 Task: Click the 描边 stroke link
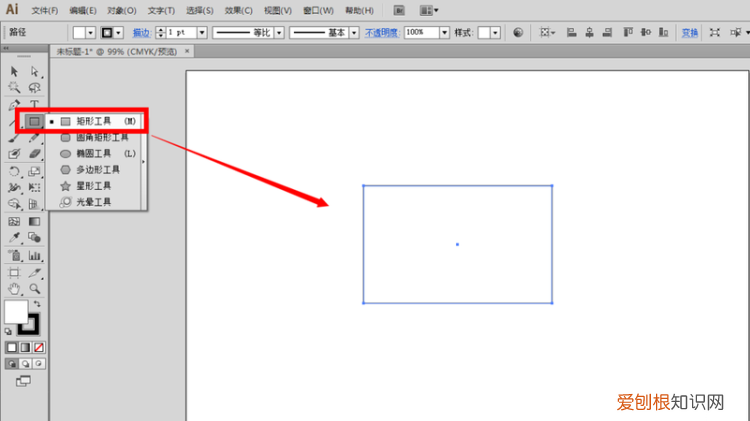(142, 32)
